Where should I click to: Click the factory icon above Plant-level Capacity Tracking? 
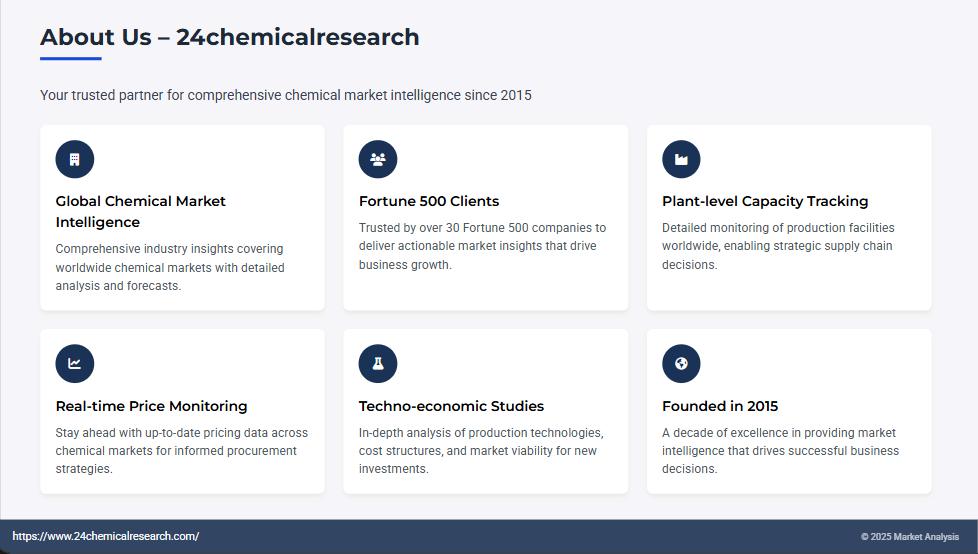click(x=681, y=159)
